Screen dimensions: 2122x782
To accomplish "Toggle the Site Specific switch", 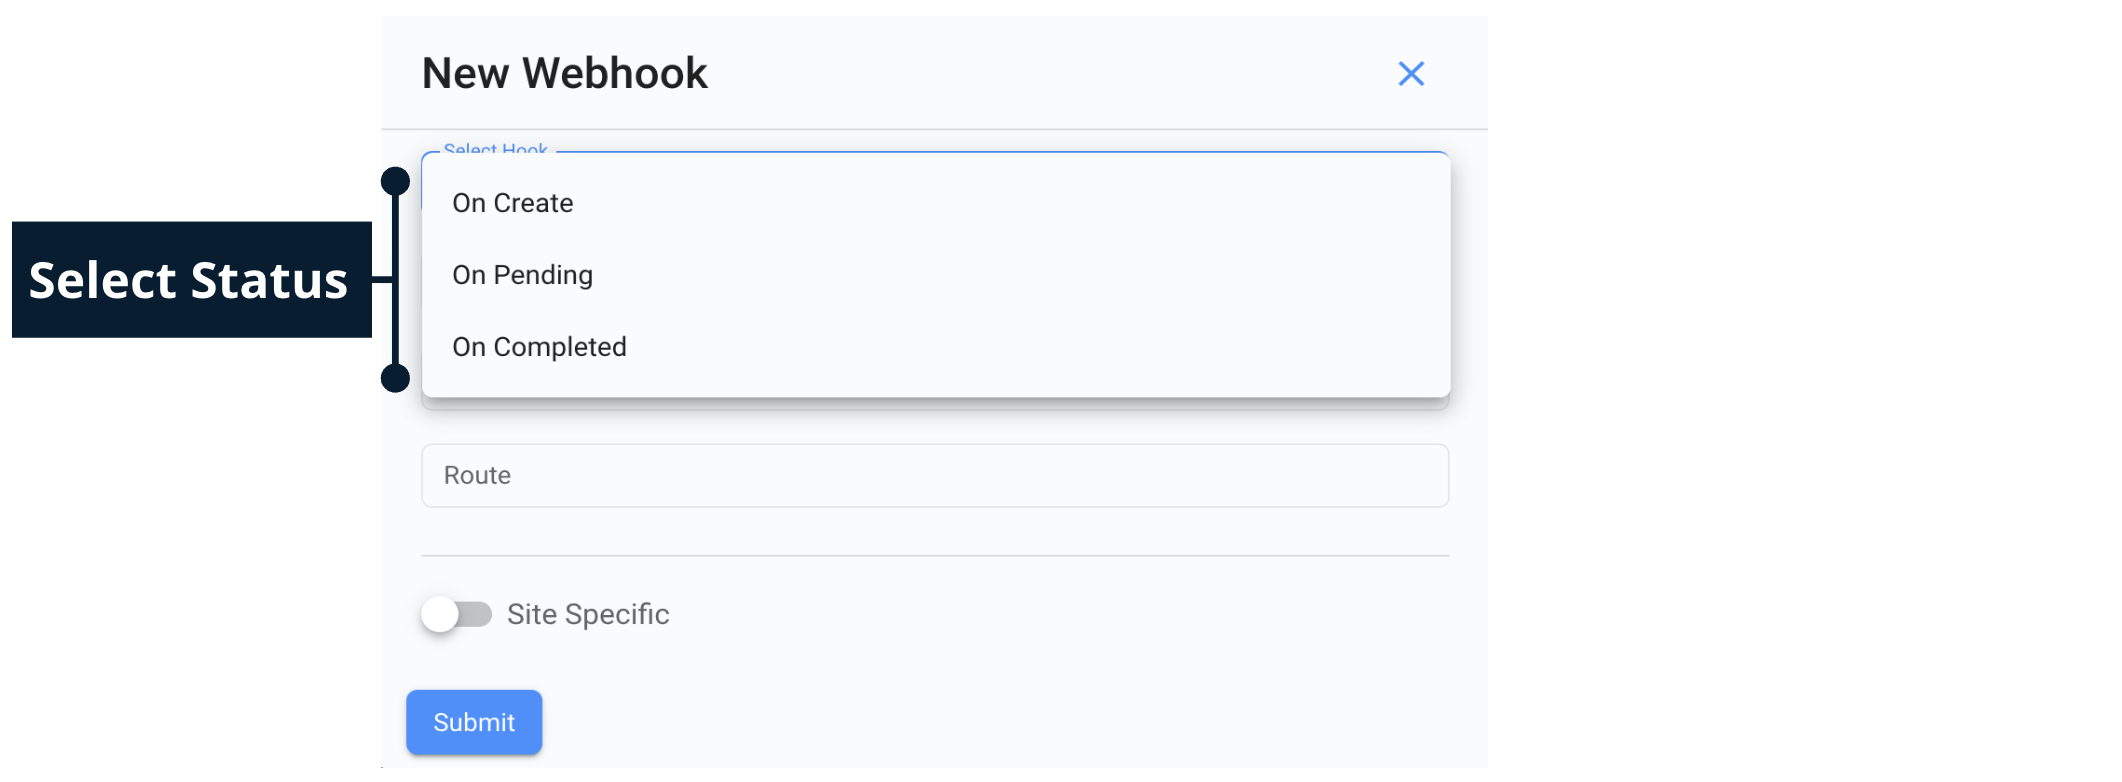I will (x=457, y=614).
